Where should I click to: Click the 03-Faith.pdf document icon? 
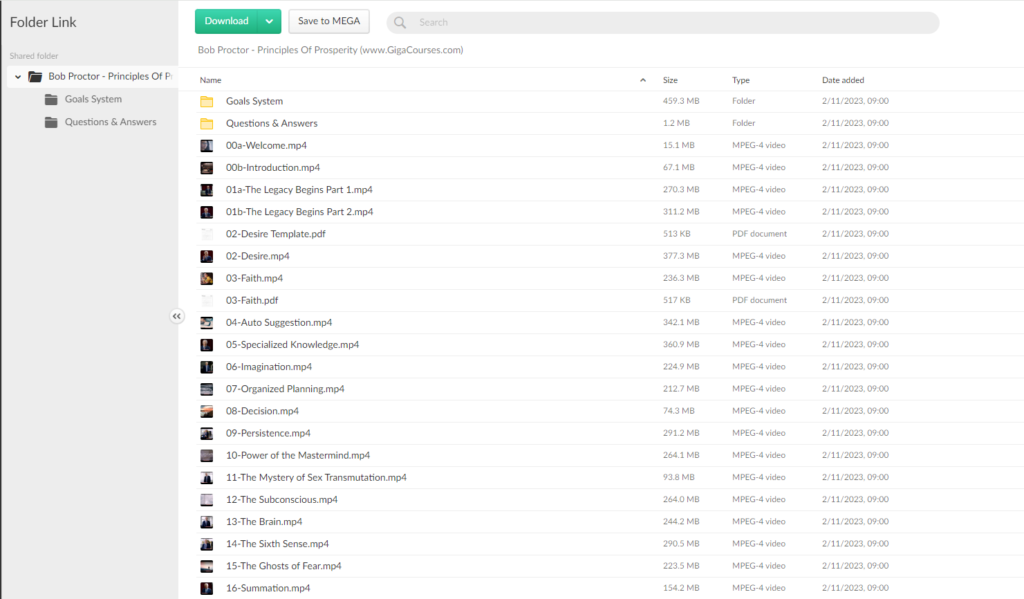click(207, 300)
